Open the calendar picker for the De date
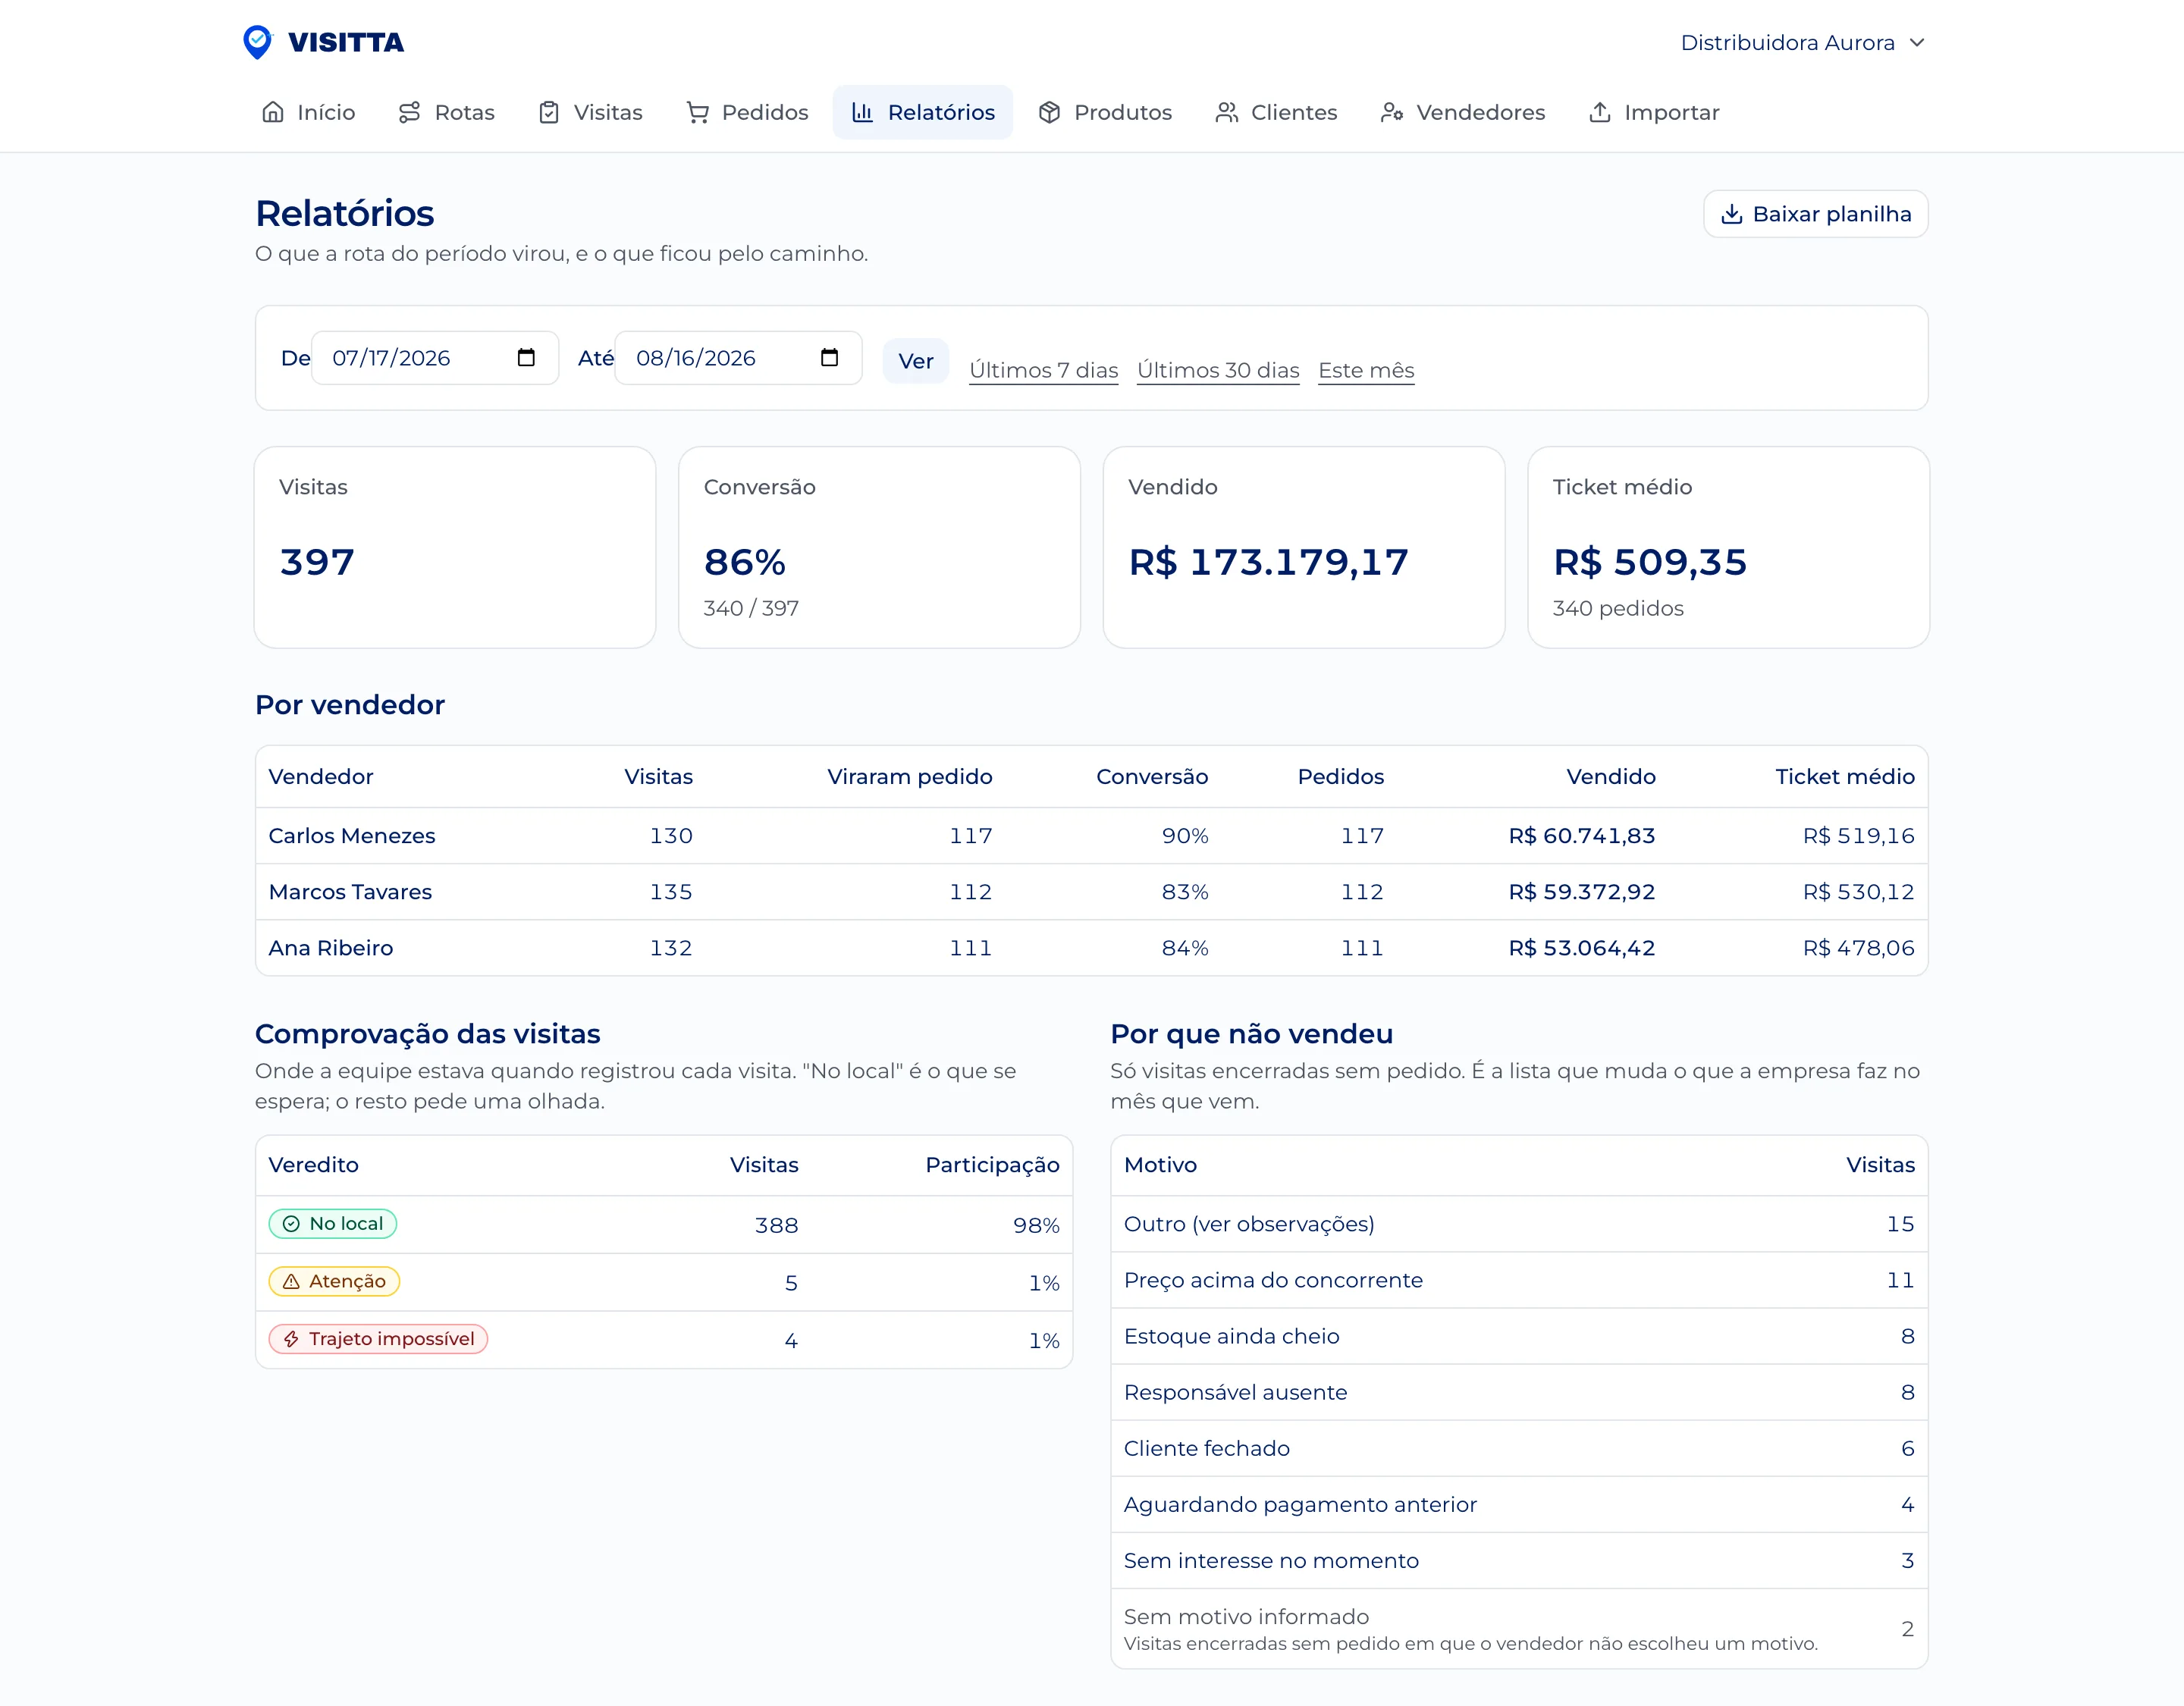This screenshot has width=2184, height=1706. pyautogui.click(x=526, y=357)
